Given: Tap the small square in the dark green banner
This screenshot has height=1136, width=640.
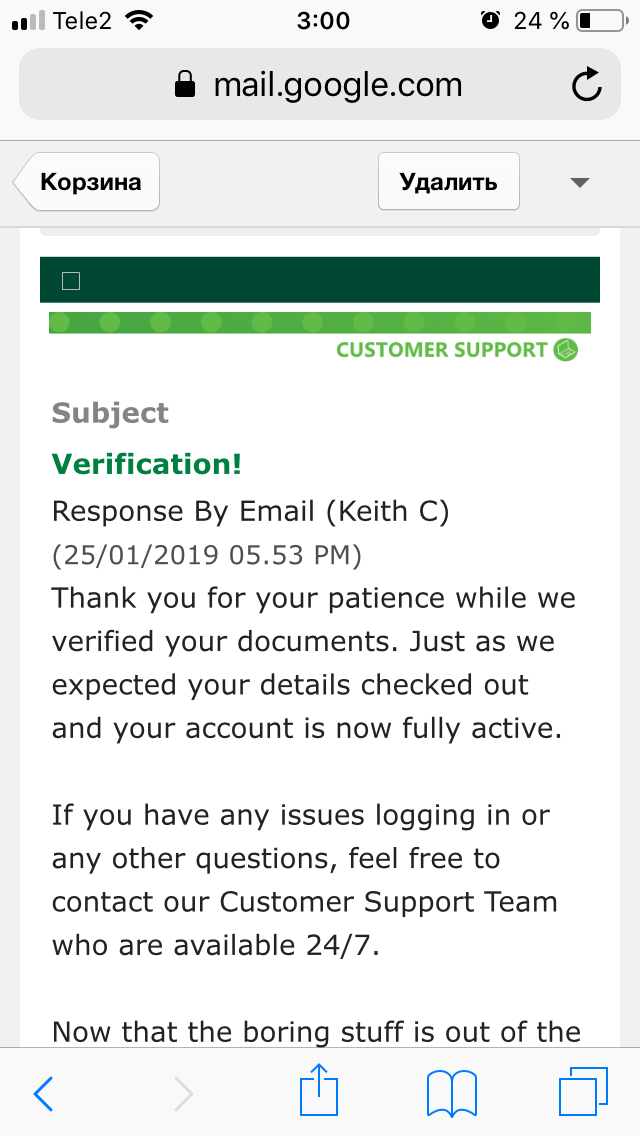Looking at the screenshot, I should (71, 280).
